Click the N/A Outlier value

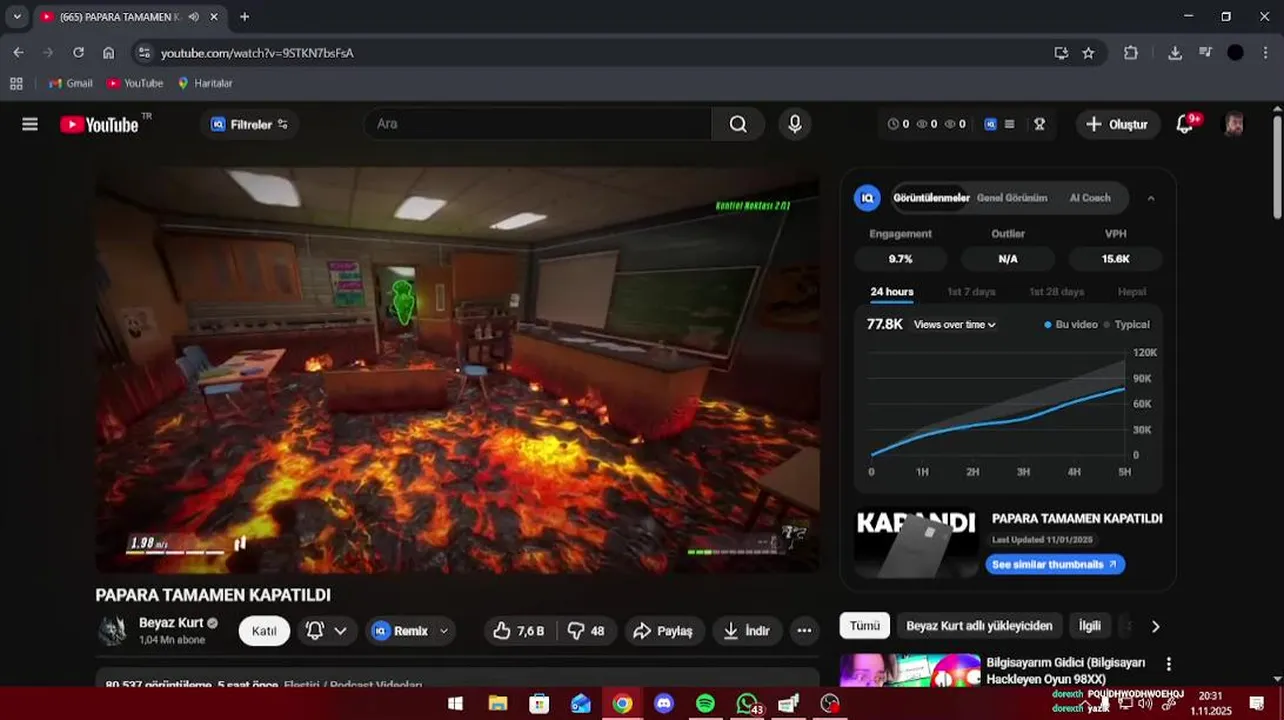click(x=1008, y=259)
